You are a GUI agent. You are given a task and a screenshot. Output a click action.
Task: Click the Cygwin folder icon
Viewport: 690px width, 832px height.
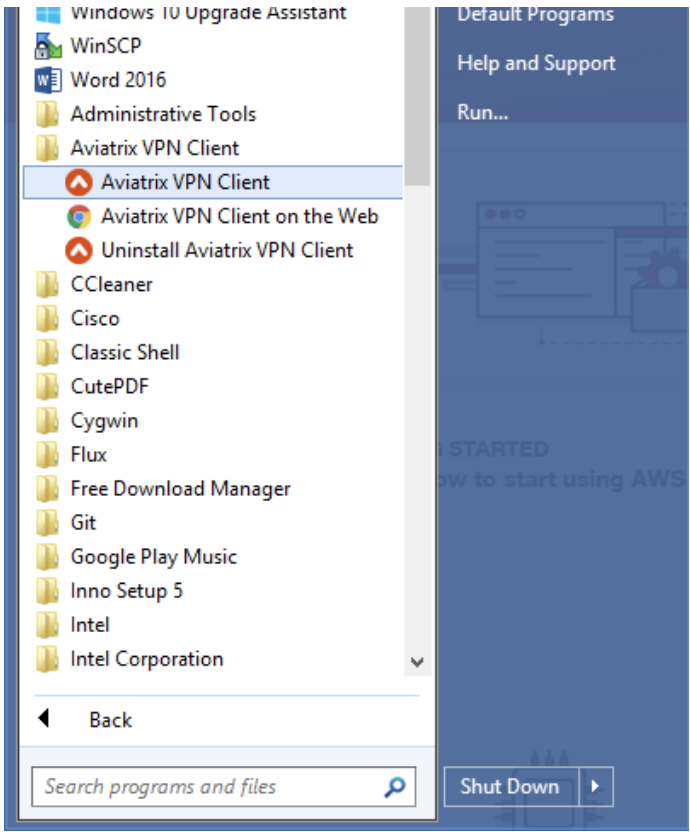pyautogui.click(x=47, y=421)
